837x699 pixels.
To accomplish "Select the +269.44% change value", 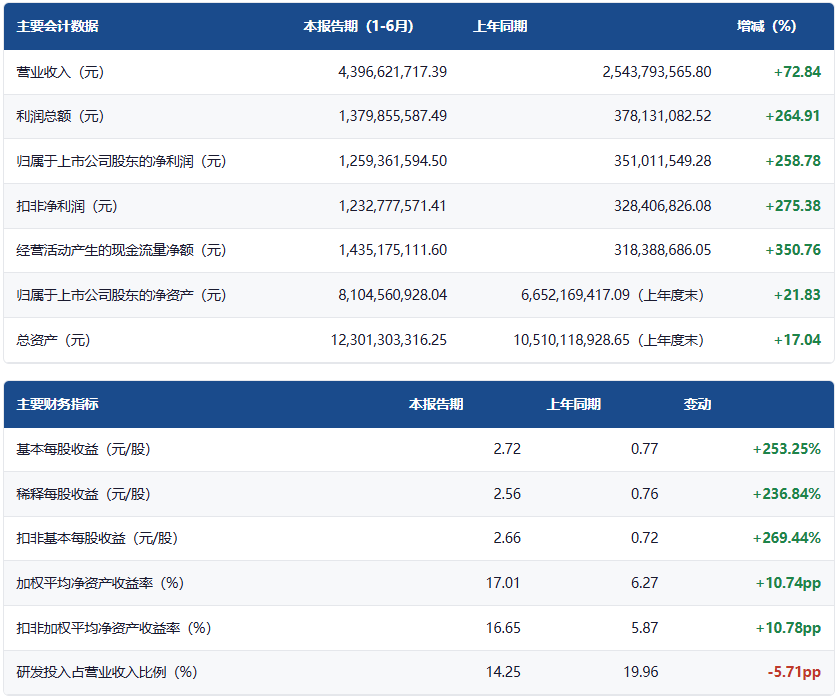I will coord(786,538).
